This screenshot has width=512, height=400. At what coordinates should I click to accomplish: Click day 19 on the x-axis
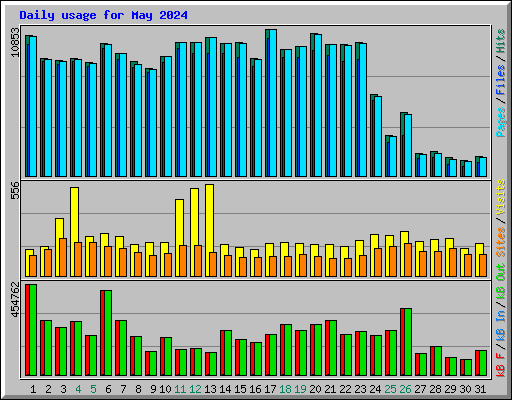tap(300, 389)
